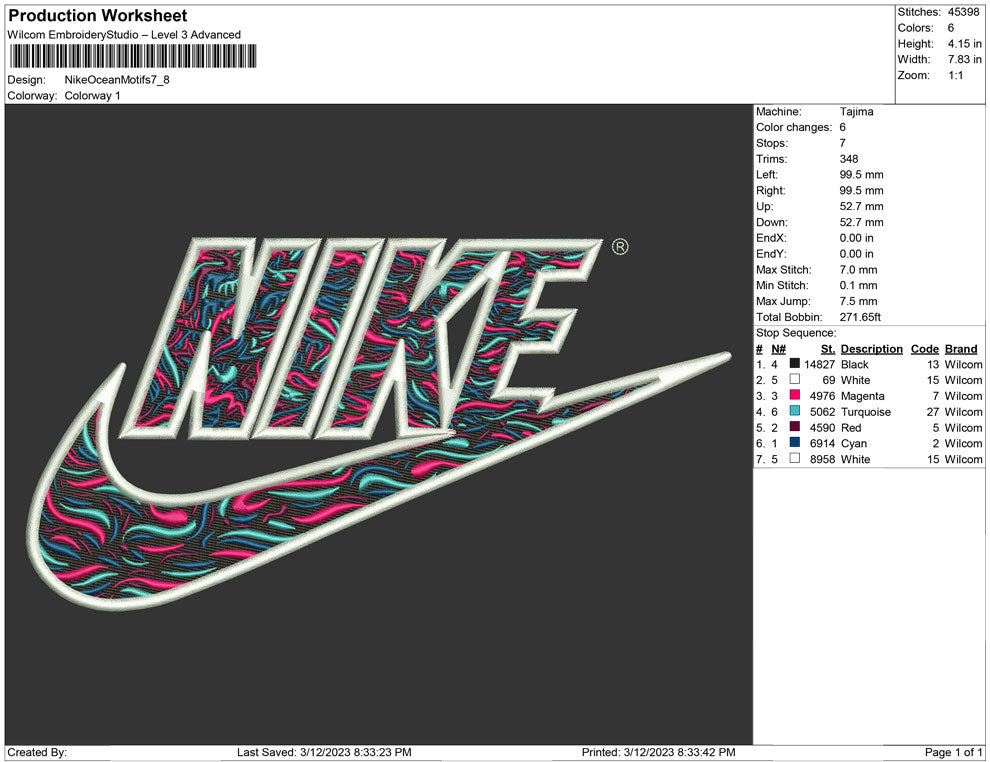
Task: Click the Stitches value '45398'
Action: (x=963, y=12)
